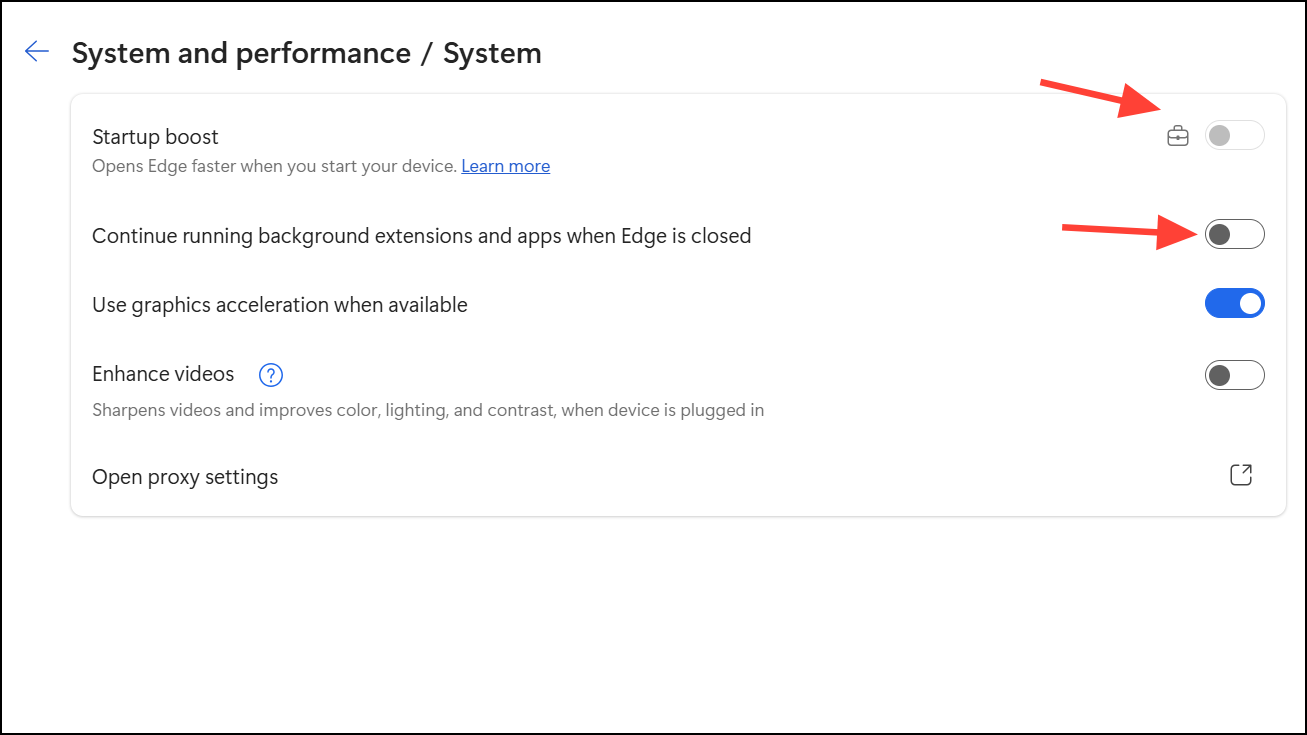Image resolution: width=1307 pixels, height=735 pixels.
Task: Click Use graphics acceleration when available text
Action: coord(280,305)
